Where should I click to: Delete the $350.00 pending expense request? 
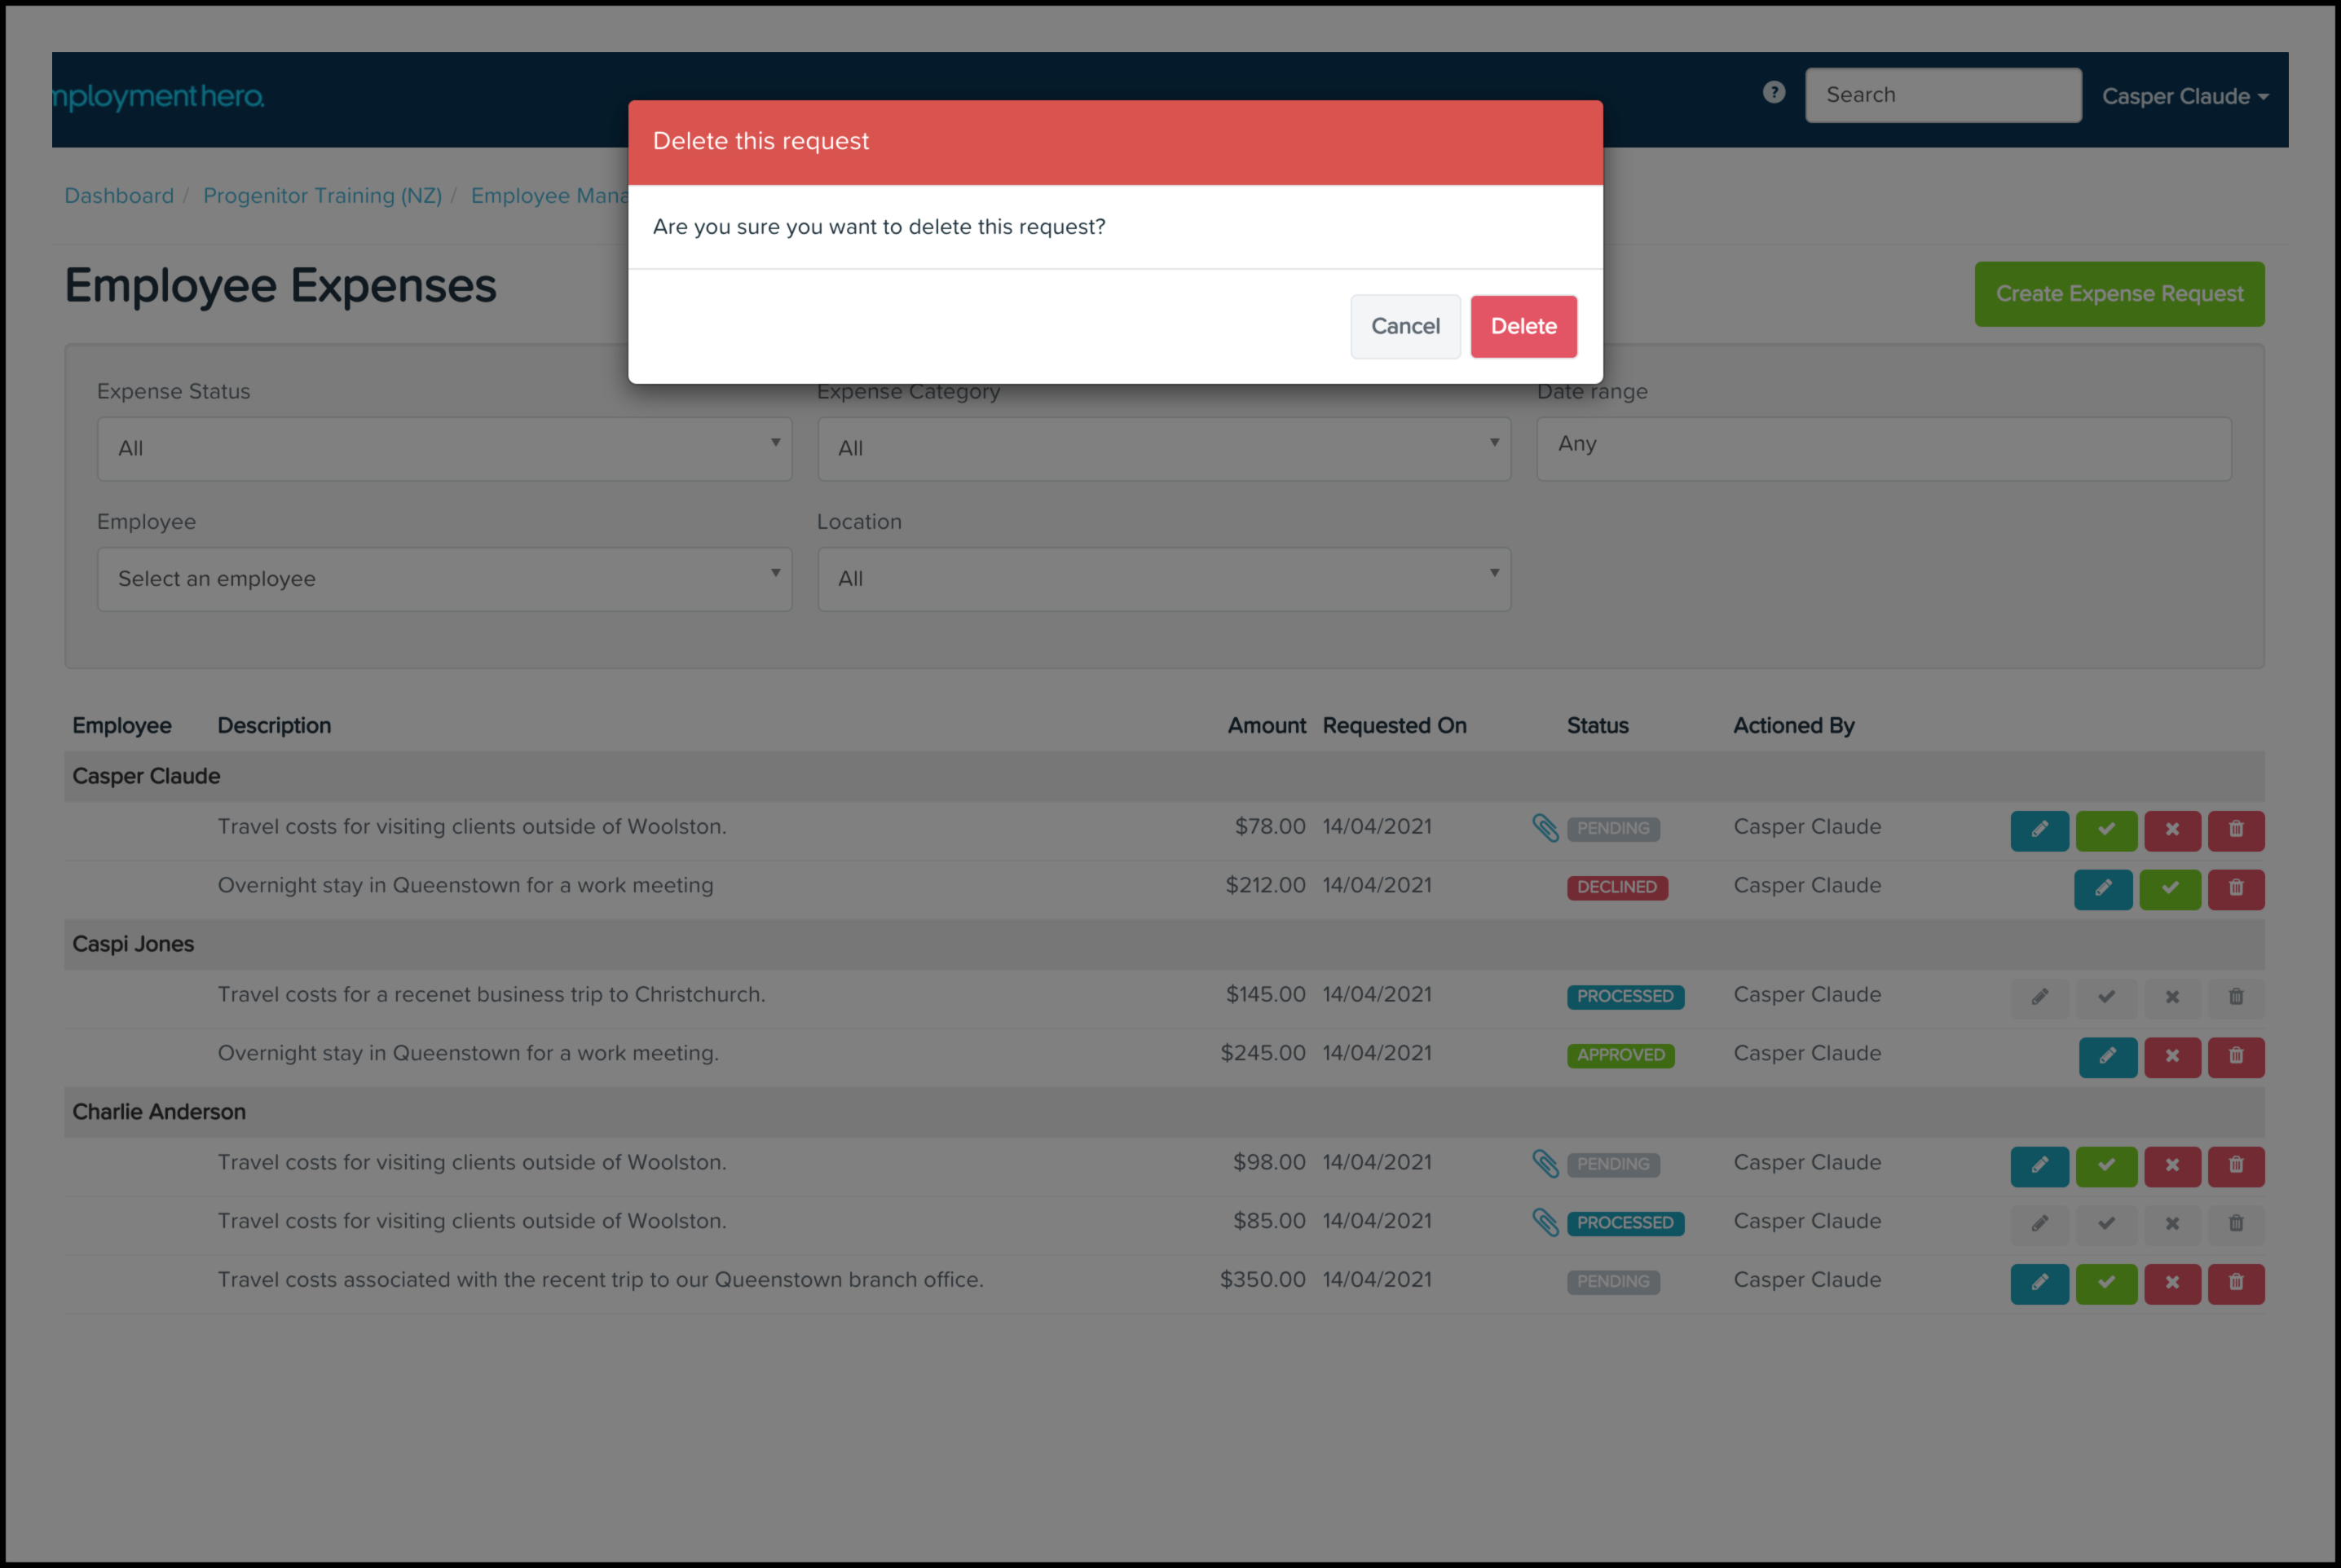click(x=2235, y=1283)
